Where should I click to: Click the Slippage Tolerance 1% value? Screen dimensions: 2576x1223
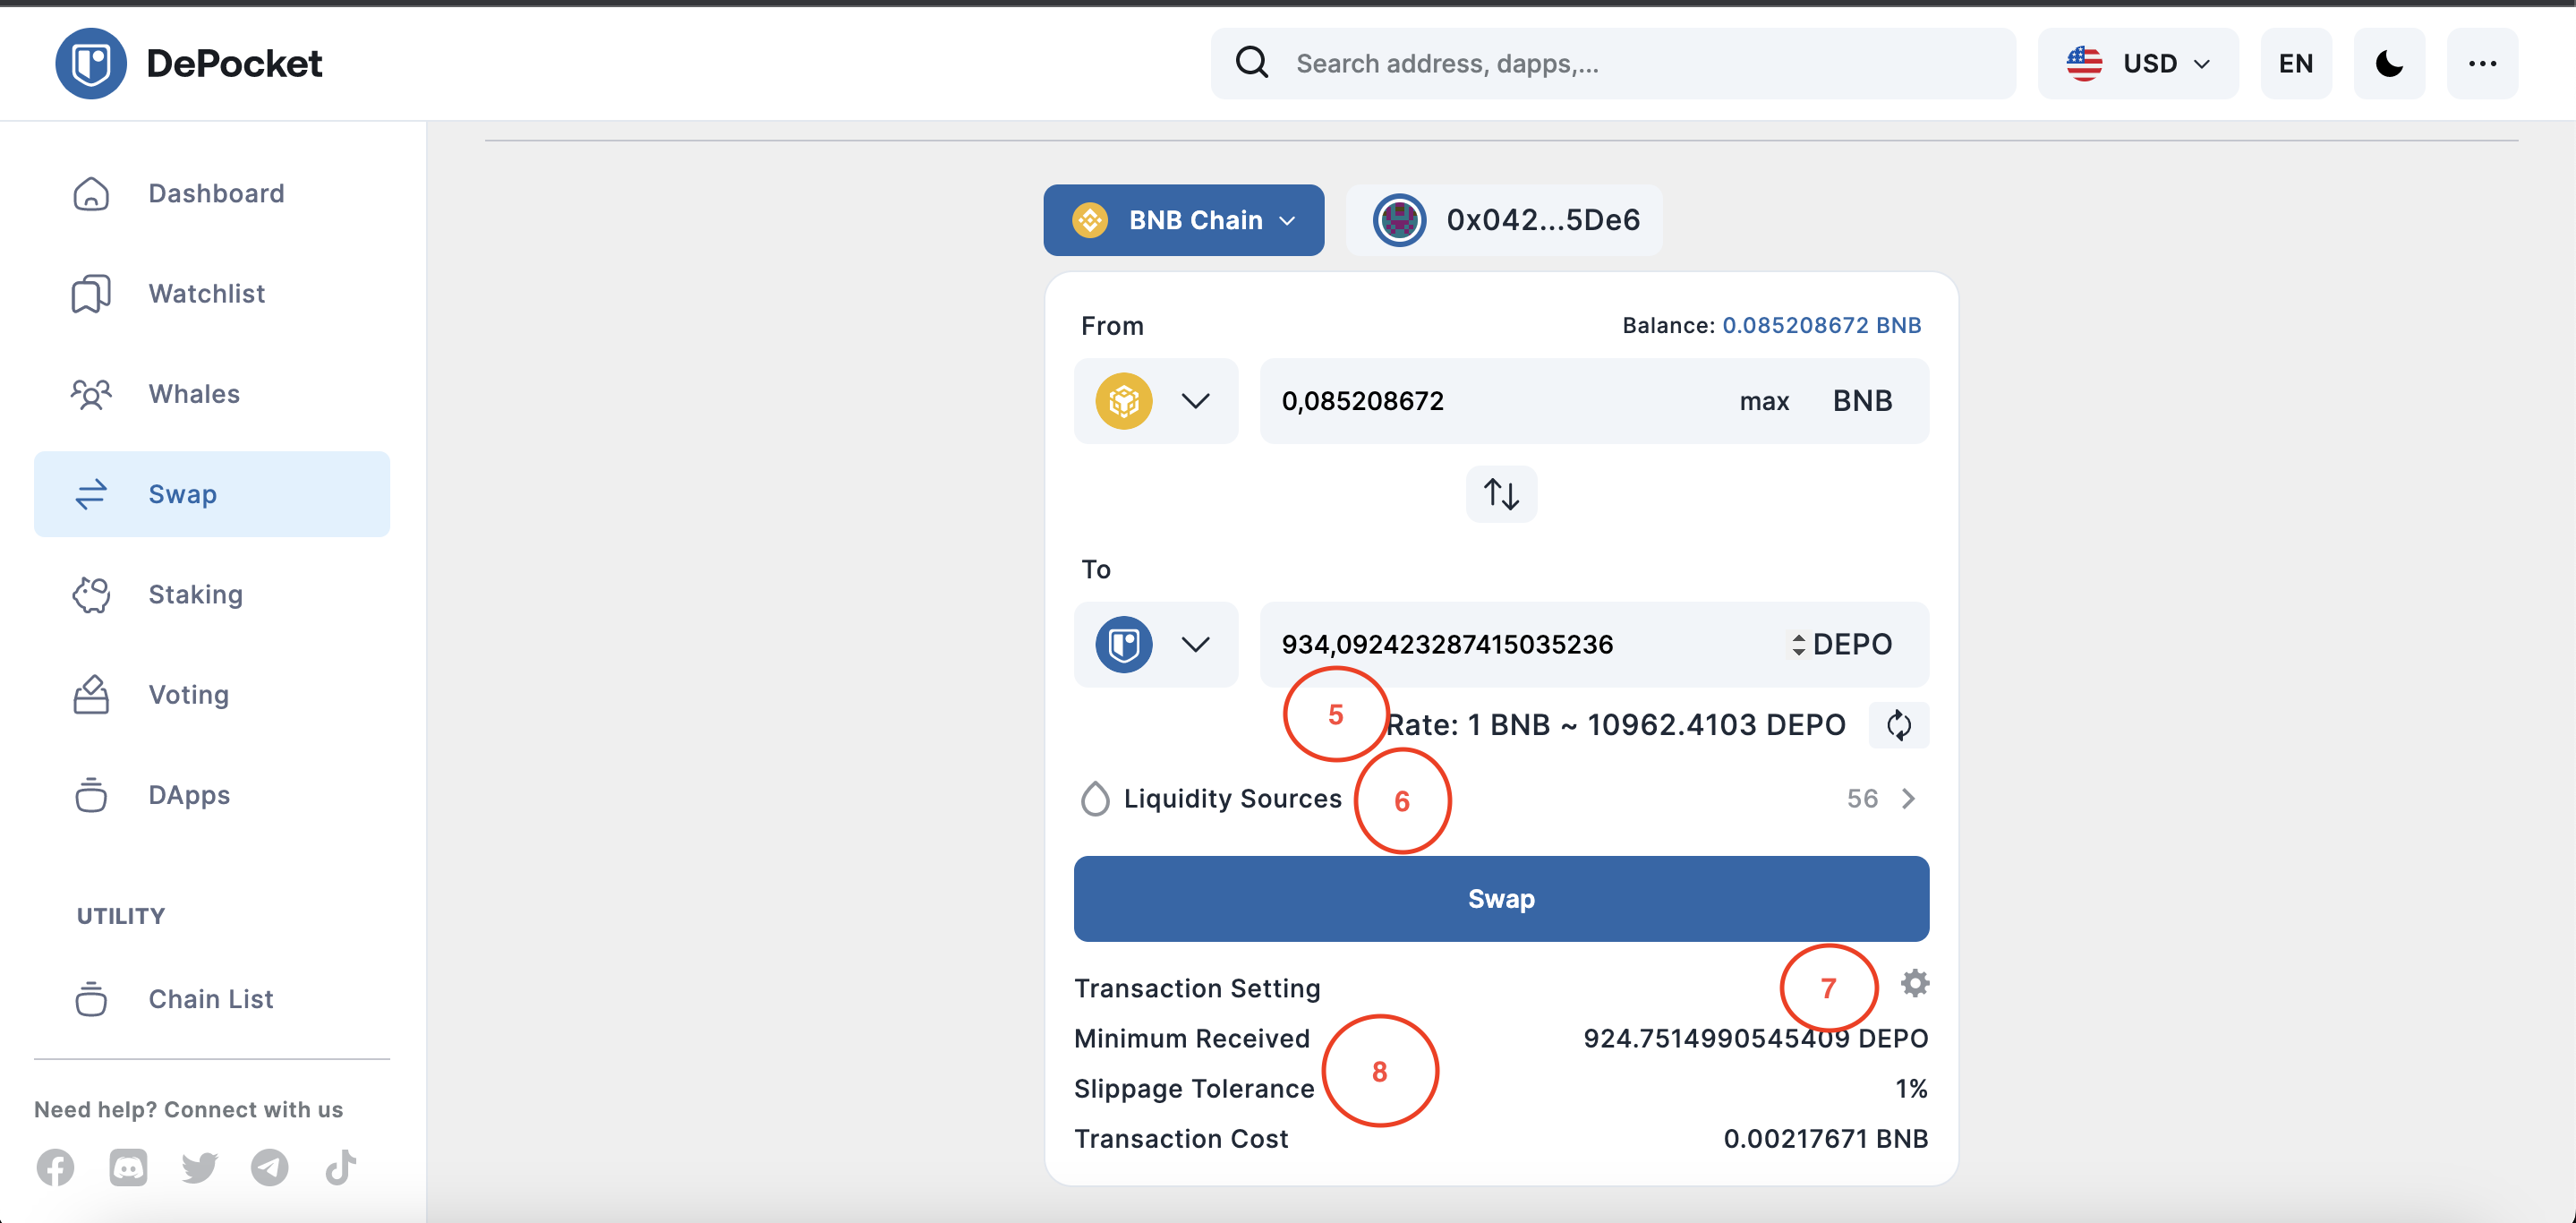(1911, 1088)
